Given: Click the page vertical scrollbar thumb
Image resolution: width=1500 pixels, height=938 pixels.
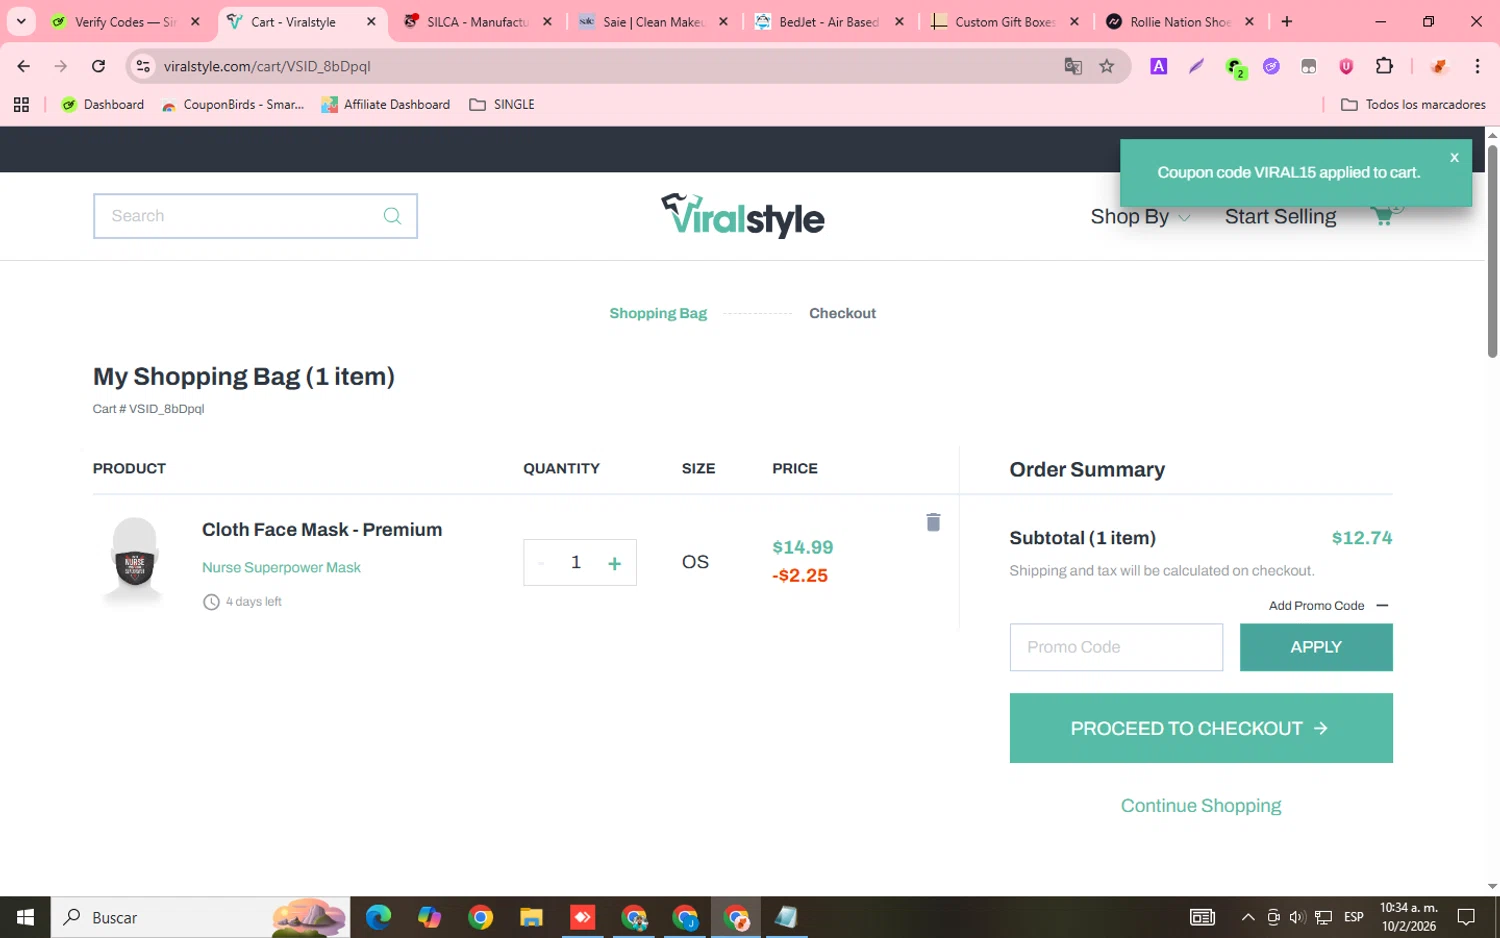Looking at the screenshot, I should [x=1492, y=250].
